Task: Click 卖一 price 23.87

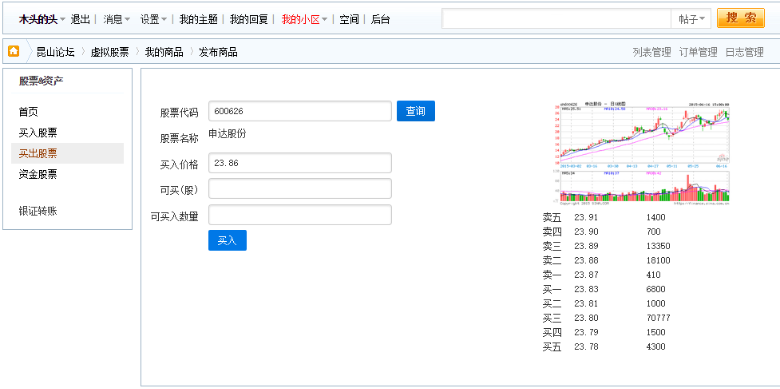Action: point(586,275)
